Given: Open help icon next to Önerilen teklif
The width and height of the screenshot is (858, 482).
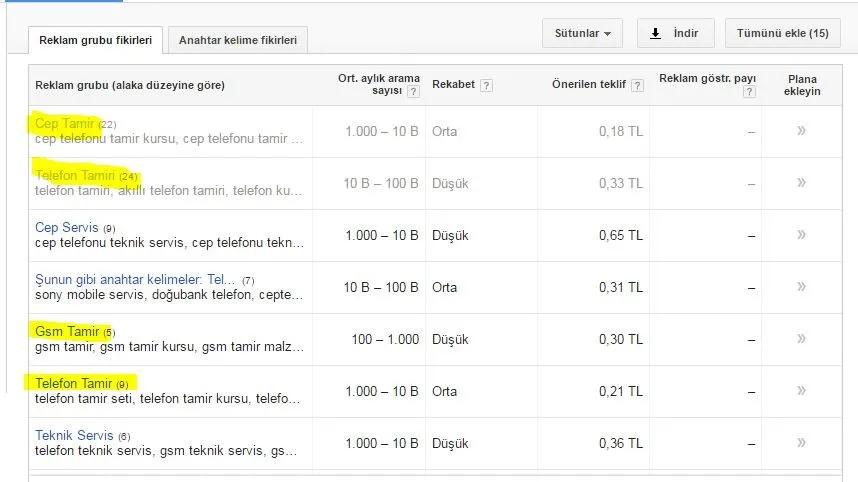Looking at the screenshot, I should pyautogui.click(x=637, y=85).
